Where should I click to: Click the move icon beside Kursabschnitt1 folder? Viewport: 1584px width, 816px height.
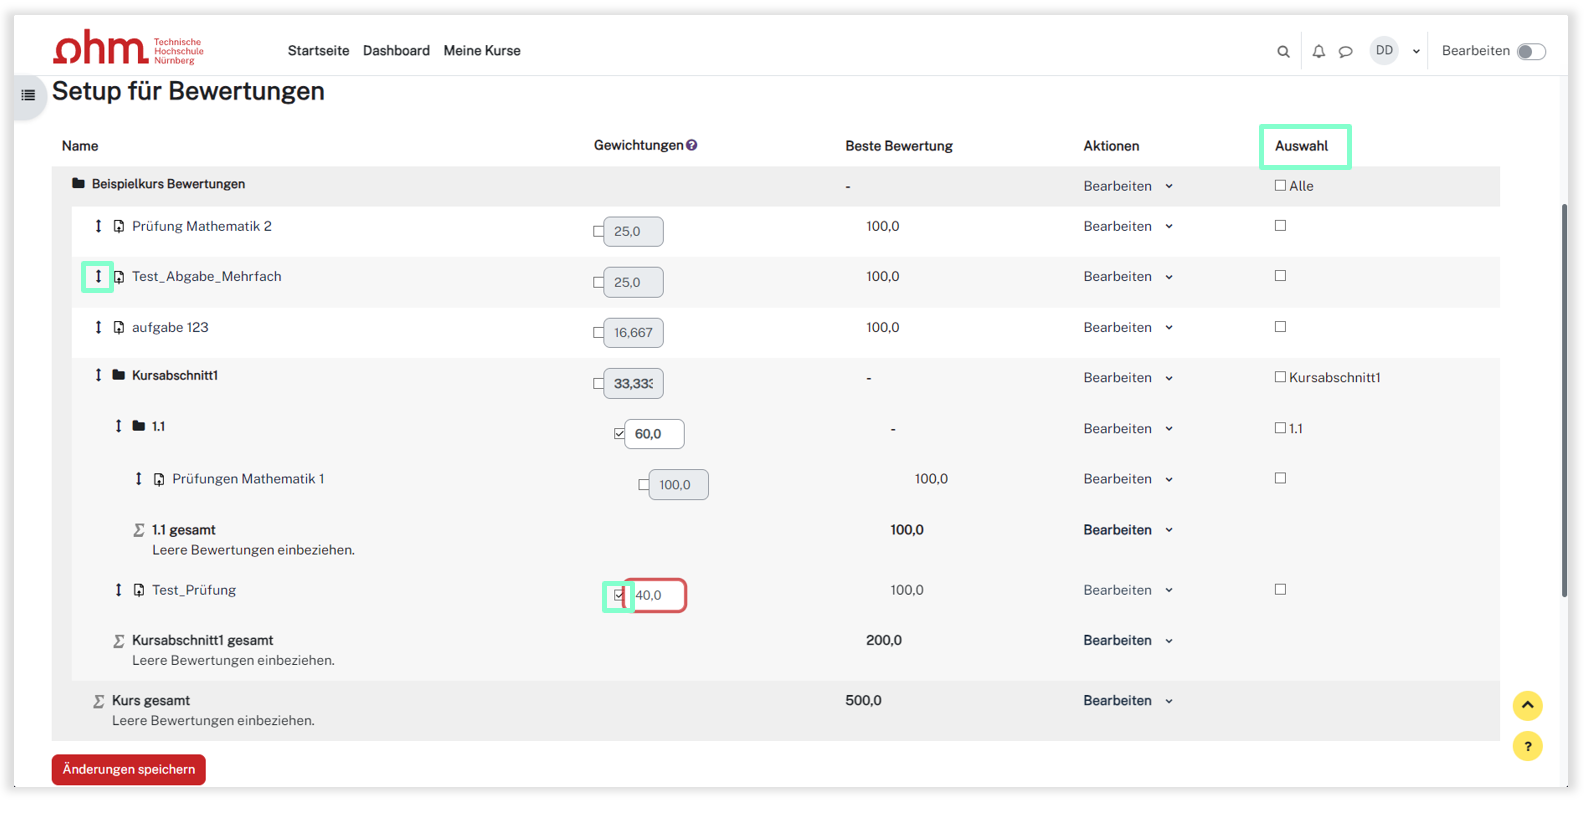click(98, 375)
